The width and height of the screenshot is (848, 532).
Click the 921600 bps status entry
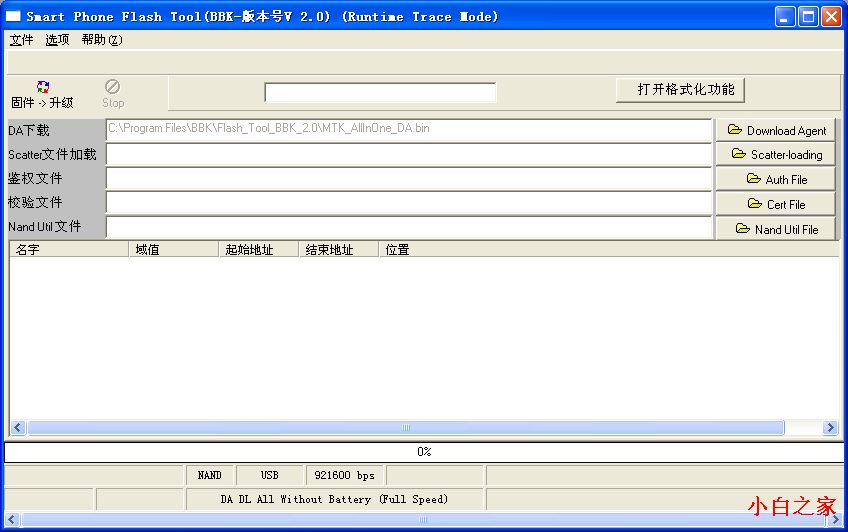(344, 475)
